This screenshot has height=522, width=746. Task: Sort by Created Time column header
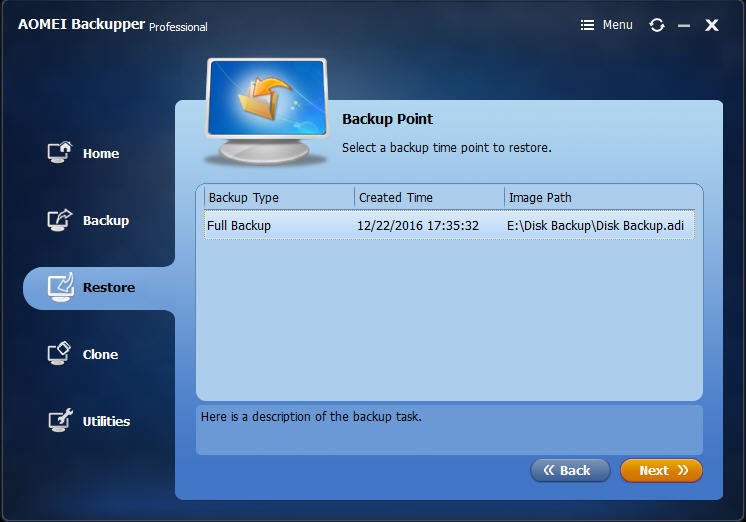(429, 197)
